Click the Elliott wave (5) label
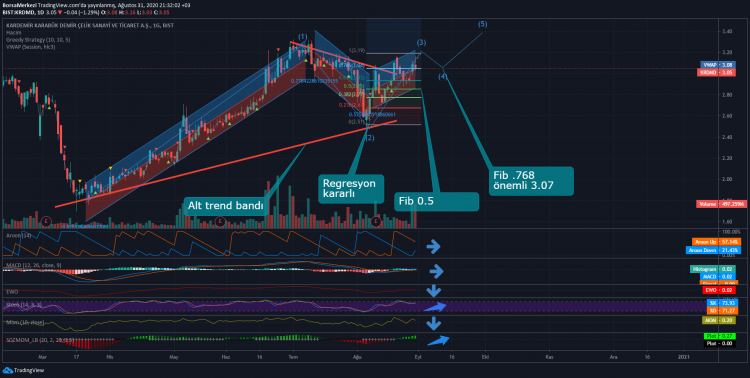 point(483,23)
